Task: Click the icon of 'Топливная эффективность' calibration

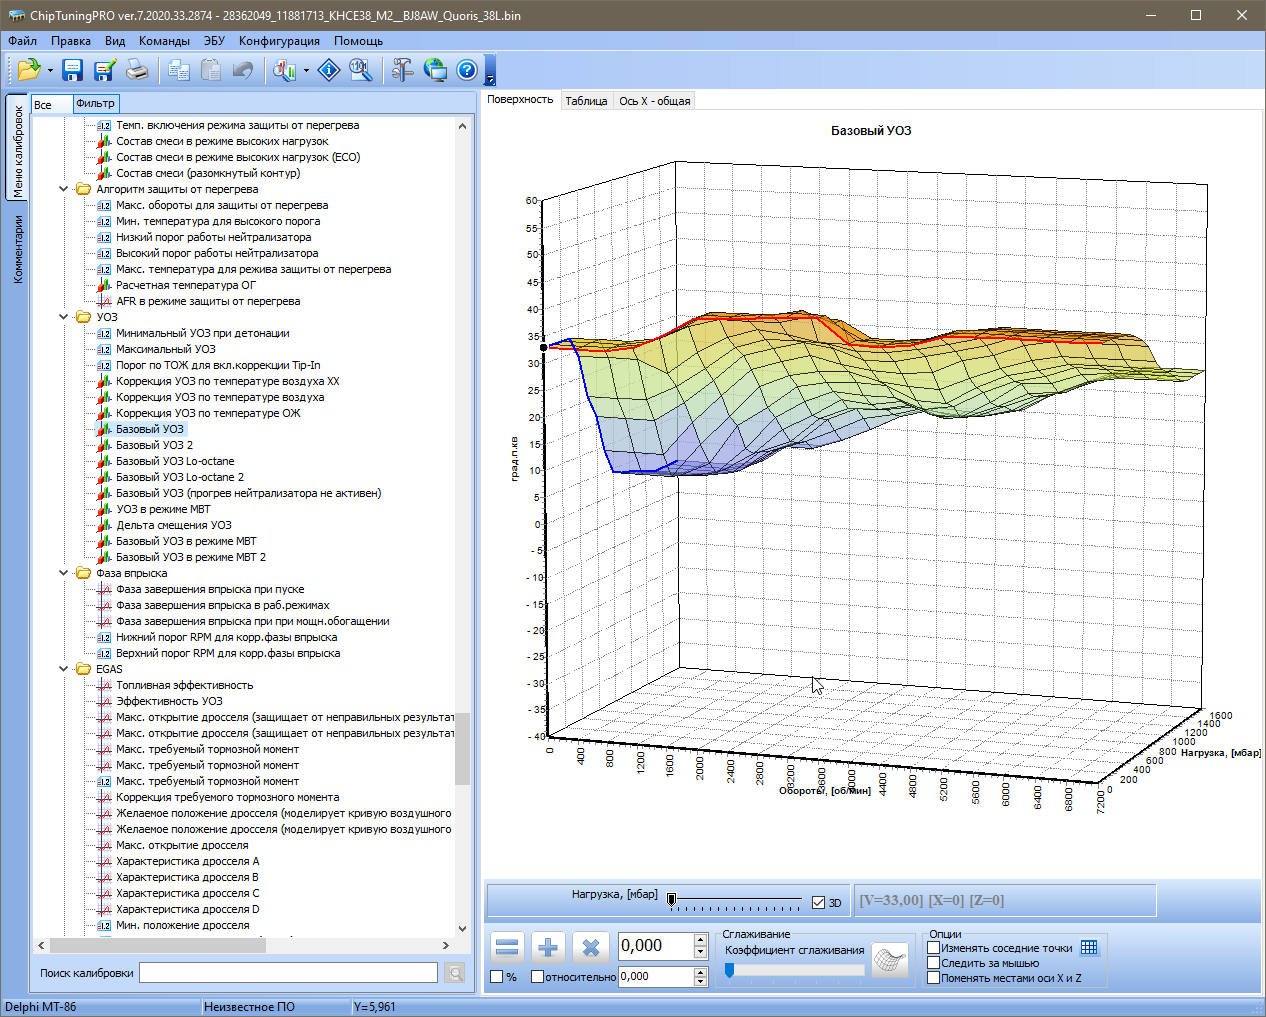Action: (104, 685)
